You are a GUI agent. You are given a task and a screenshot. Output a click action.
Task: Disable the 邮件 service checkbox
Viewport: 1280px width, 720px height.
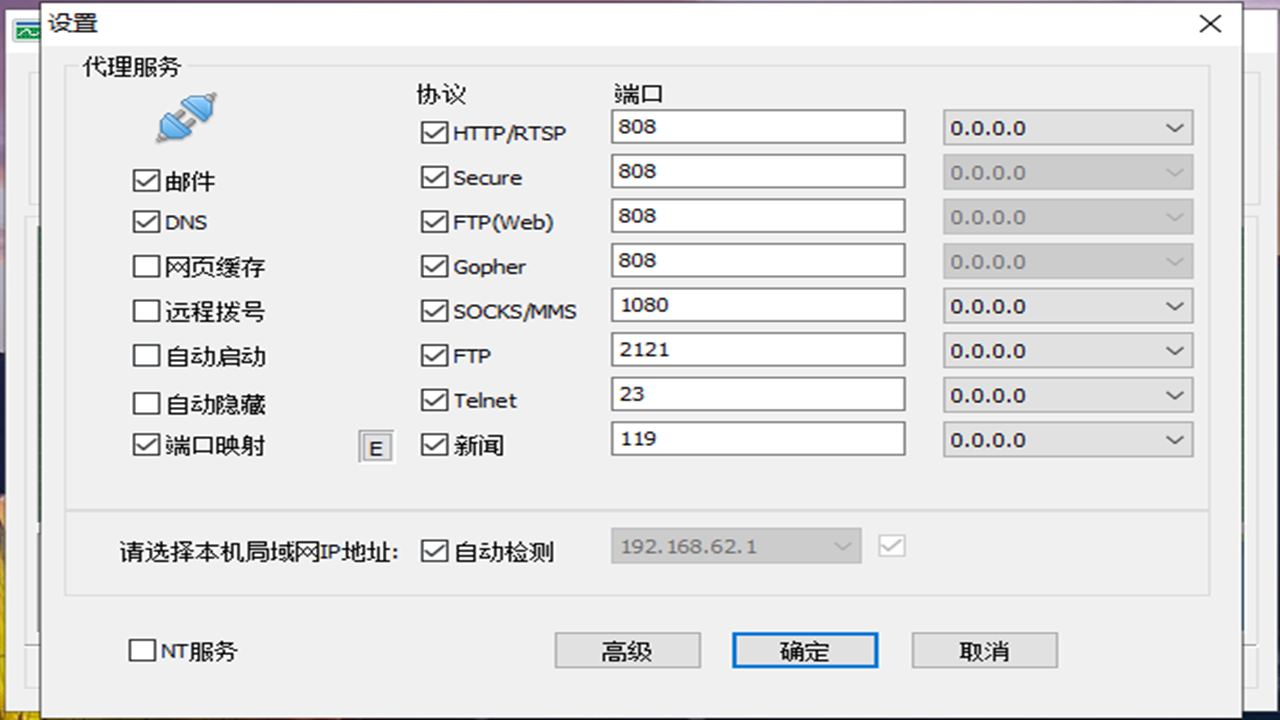point(146,179)
